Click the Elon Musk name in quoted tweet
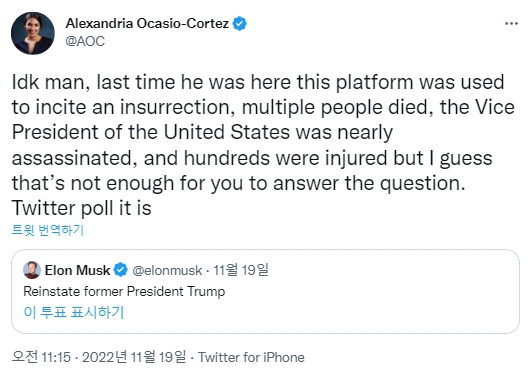The width and height of the screenshot is (529, 376). (77, 270)
